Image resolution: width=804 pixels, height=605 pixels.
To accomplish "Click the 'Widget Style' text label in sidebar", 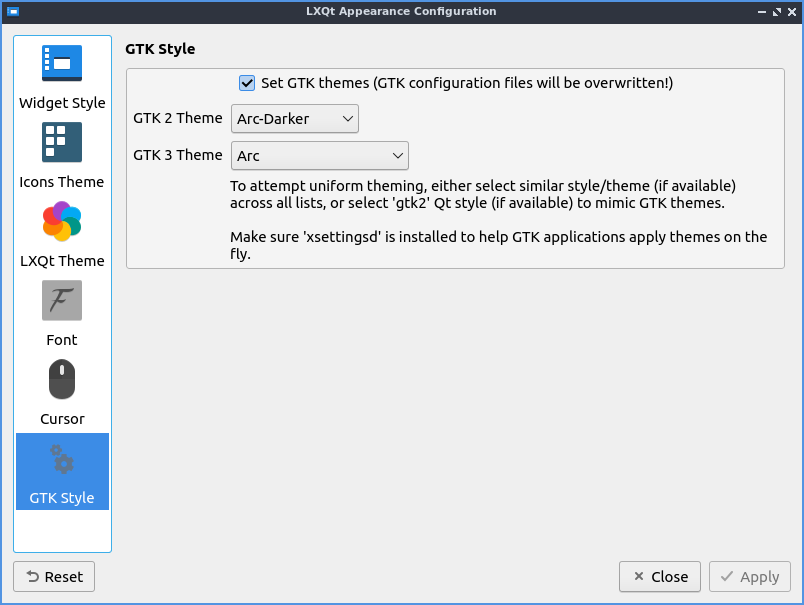I will tap(62, 103).
